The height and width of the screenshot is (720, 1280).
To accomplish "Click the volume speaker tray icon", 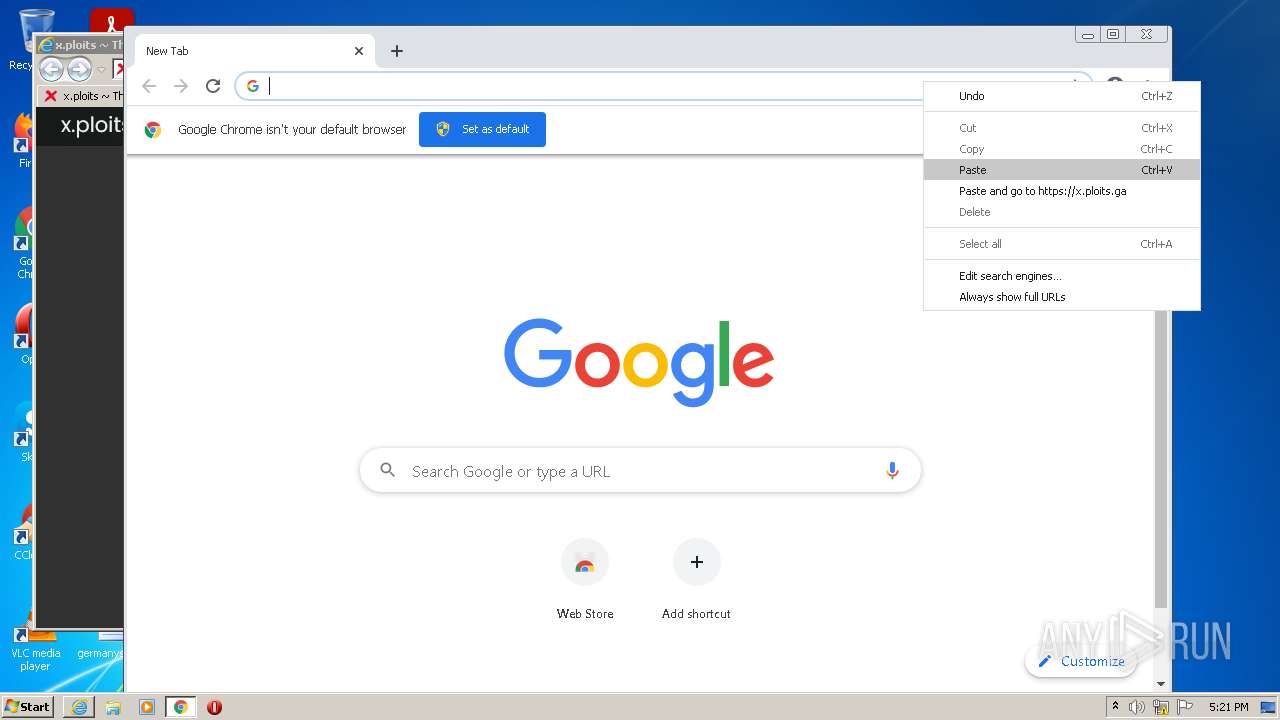I will 1137,707.
